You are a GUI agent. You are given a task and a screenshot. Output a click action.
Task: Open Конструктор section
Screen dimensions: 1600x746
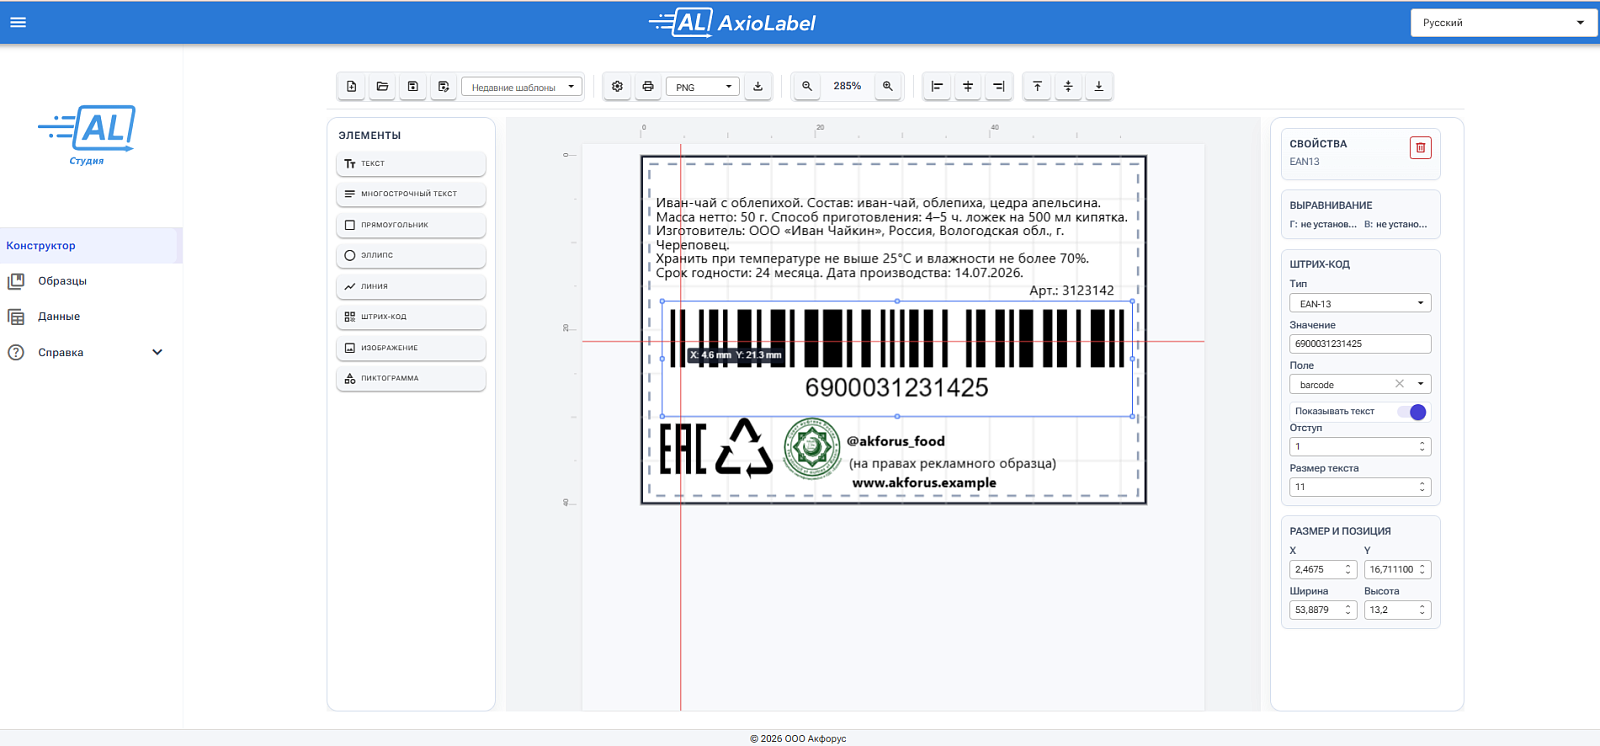point(90,245)
